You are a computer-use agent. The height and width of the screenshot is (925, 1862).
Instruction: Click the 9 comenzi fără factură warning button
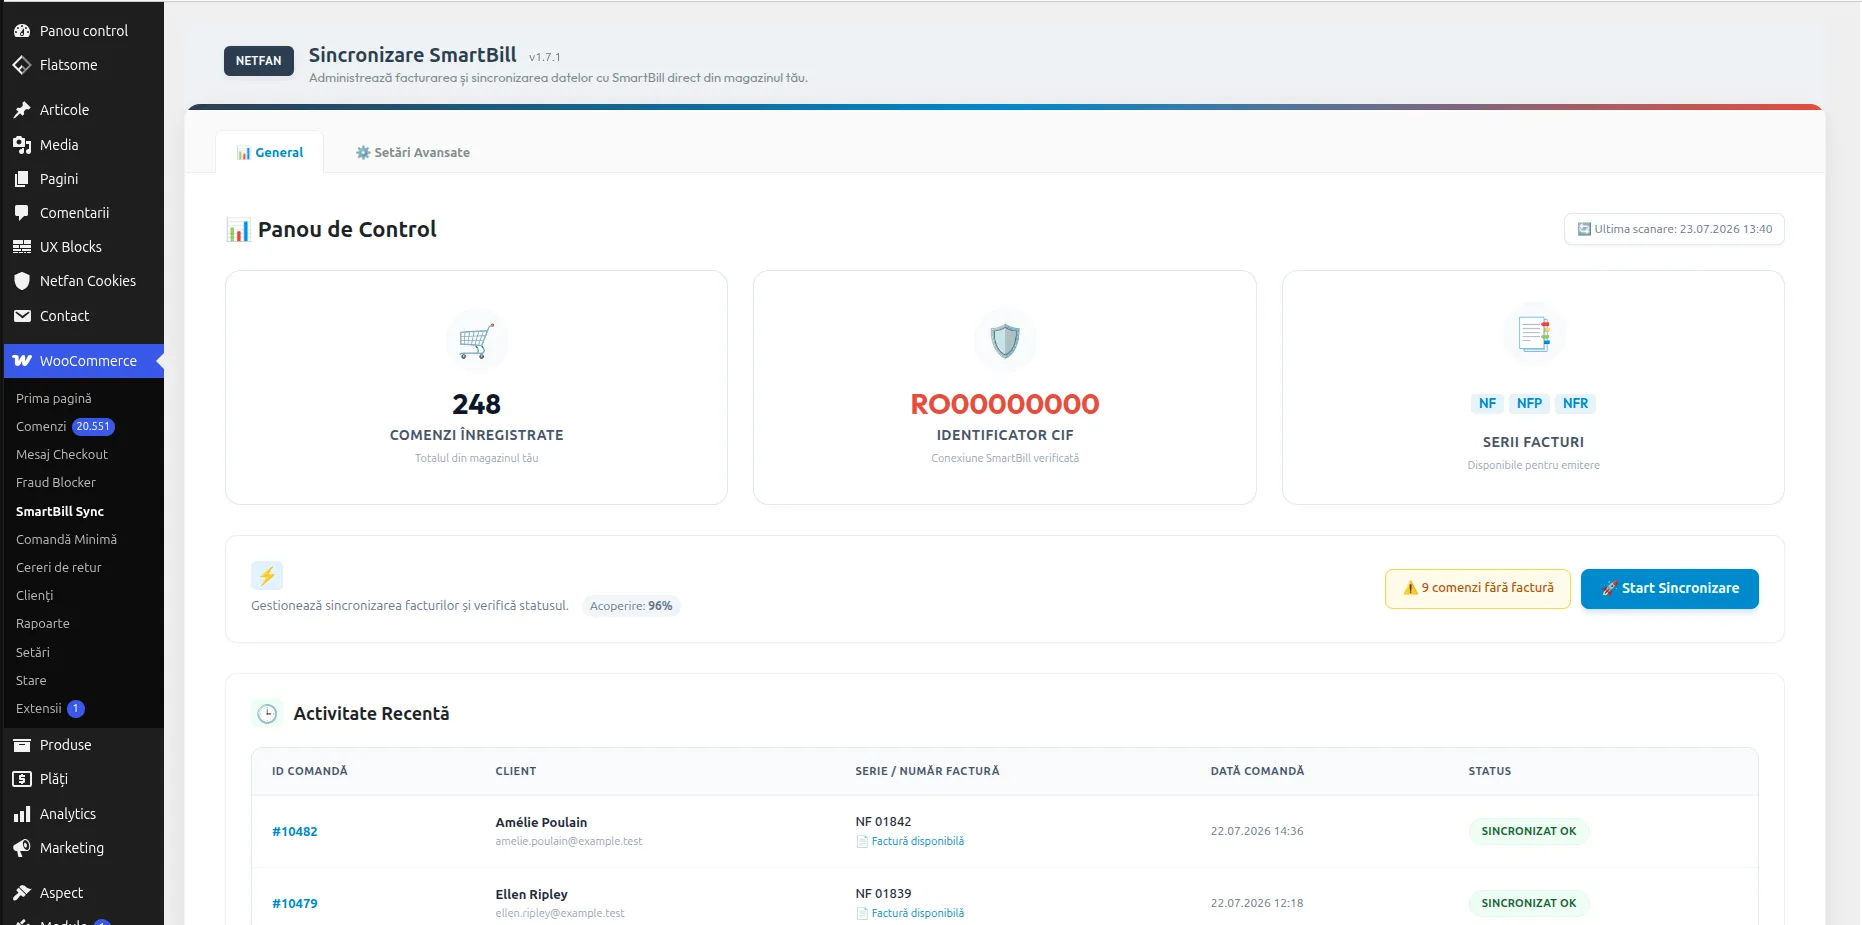(1478, 588)
